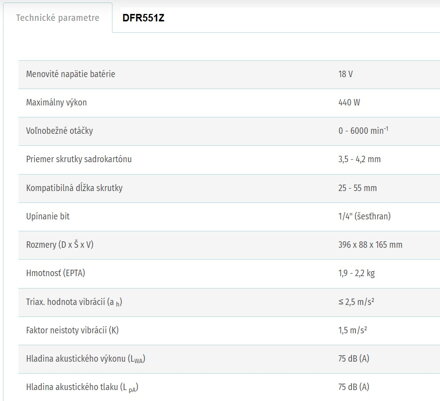This screenshot has width=440, height=401.
Task: Select the Maximálny výkon row label
Action: click(56, 102)
